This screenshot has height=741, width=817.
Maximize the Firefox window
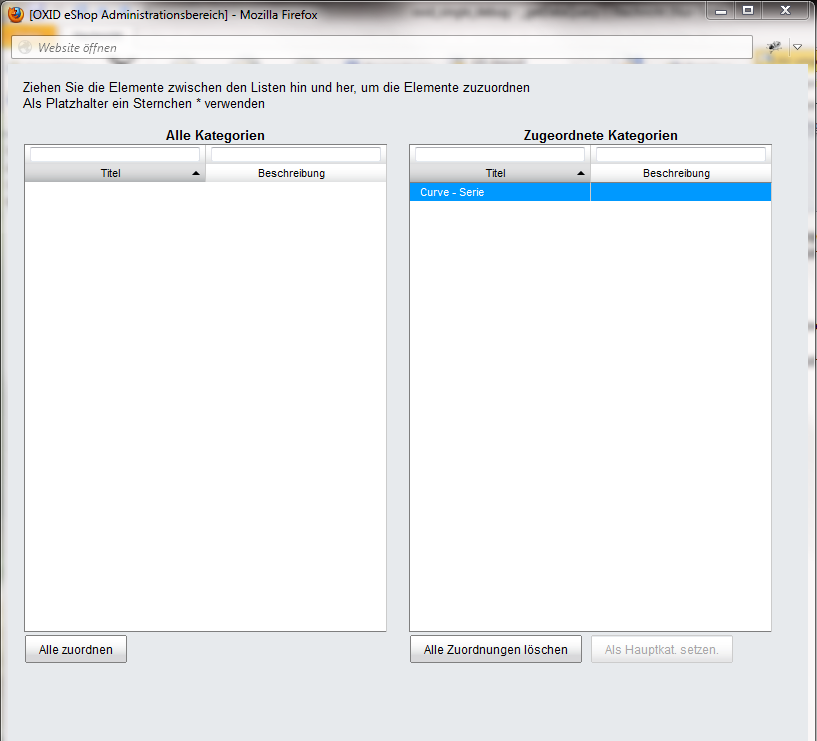(747, 10)
